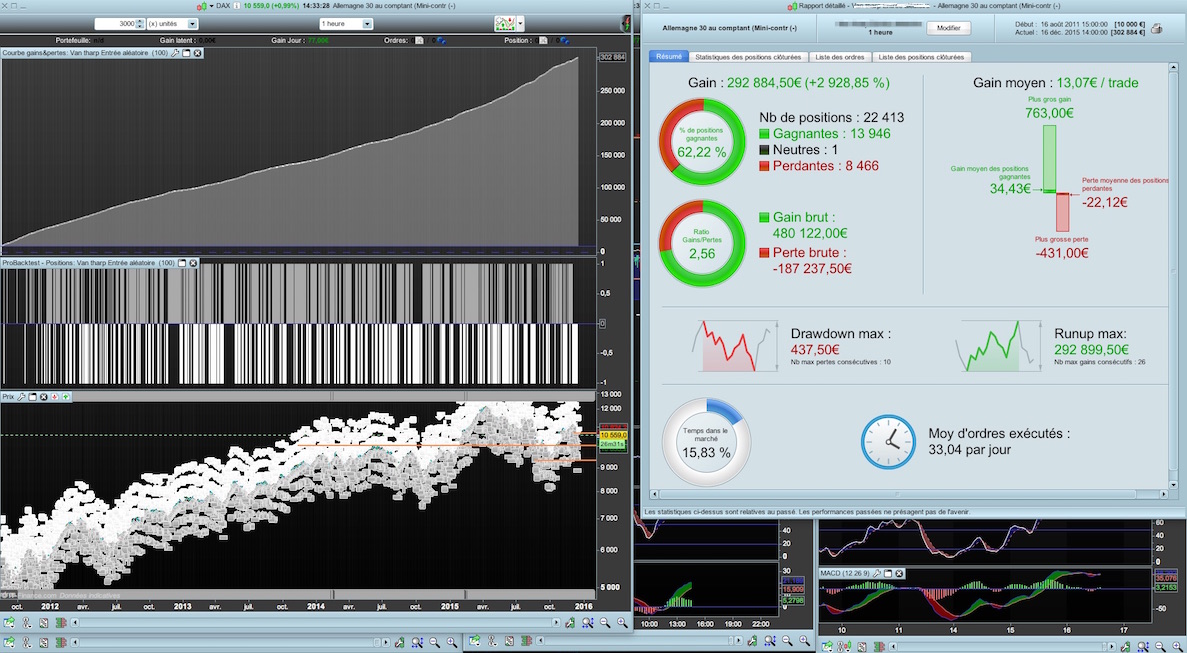The image size is (1187, 653).
Task: Open settings wrench of the Prix panel
Action: [x=21, y=397]
